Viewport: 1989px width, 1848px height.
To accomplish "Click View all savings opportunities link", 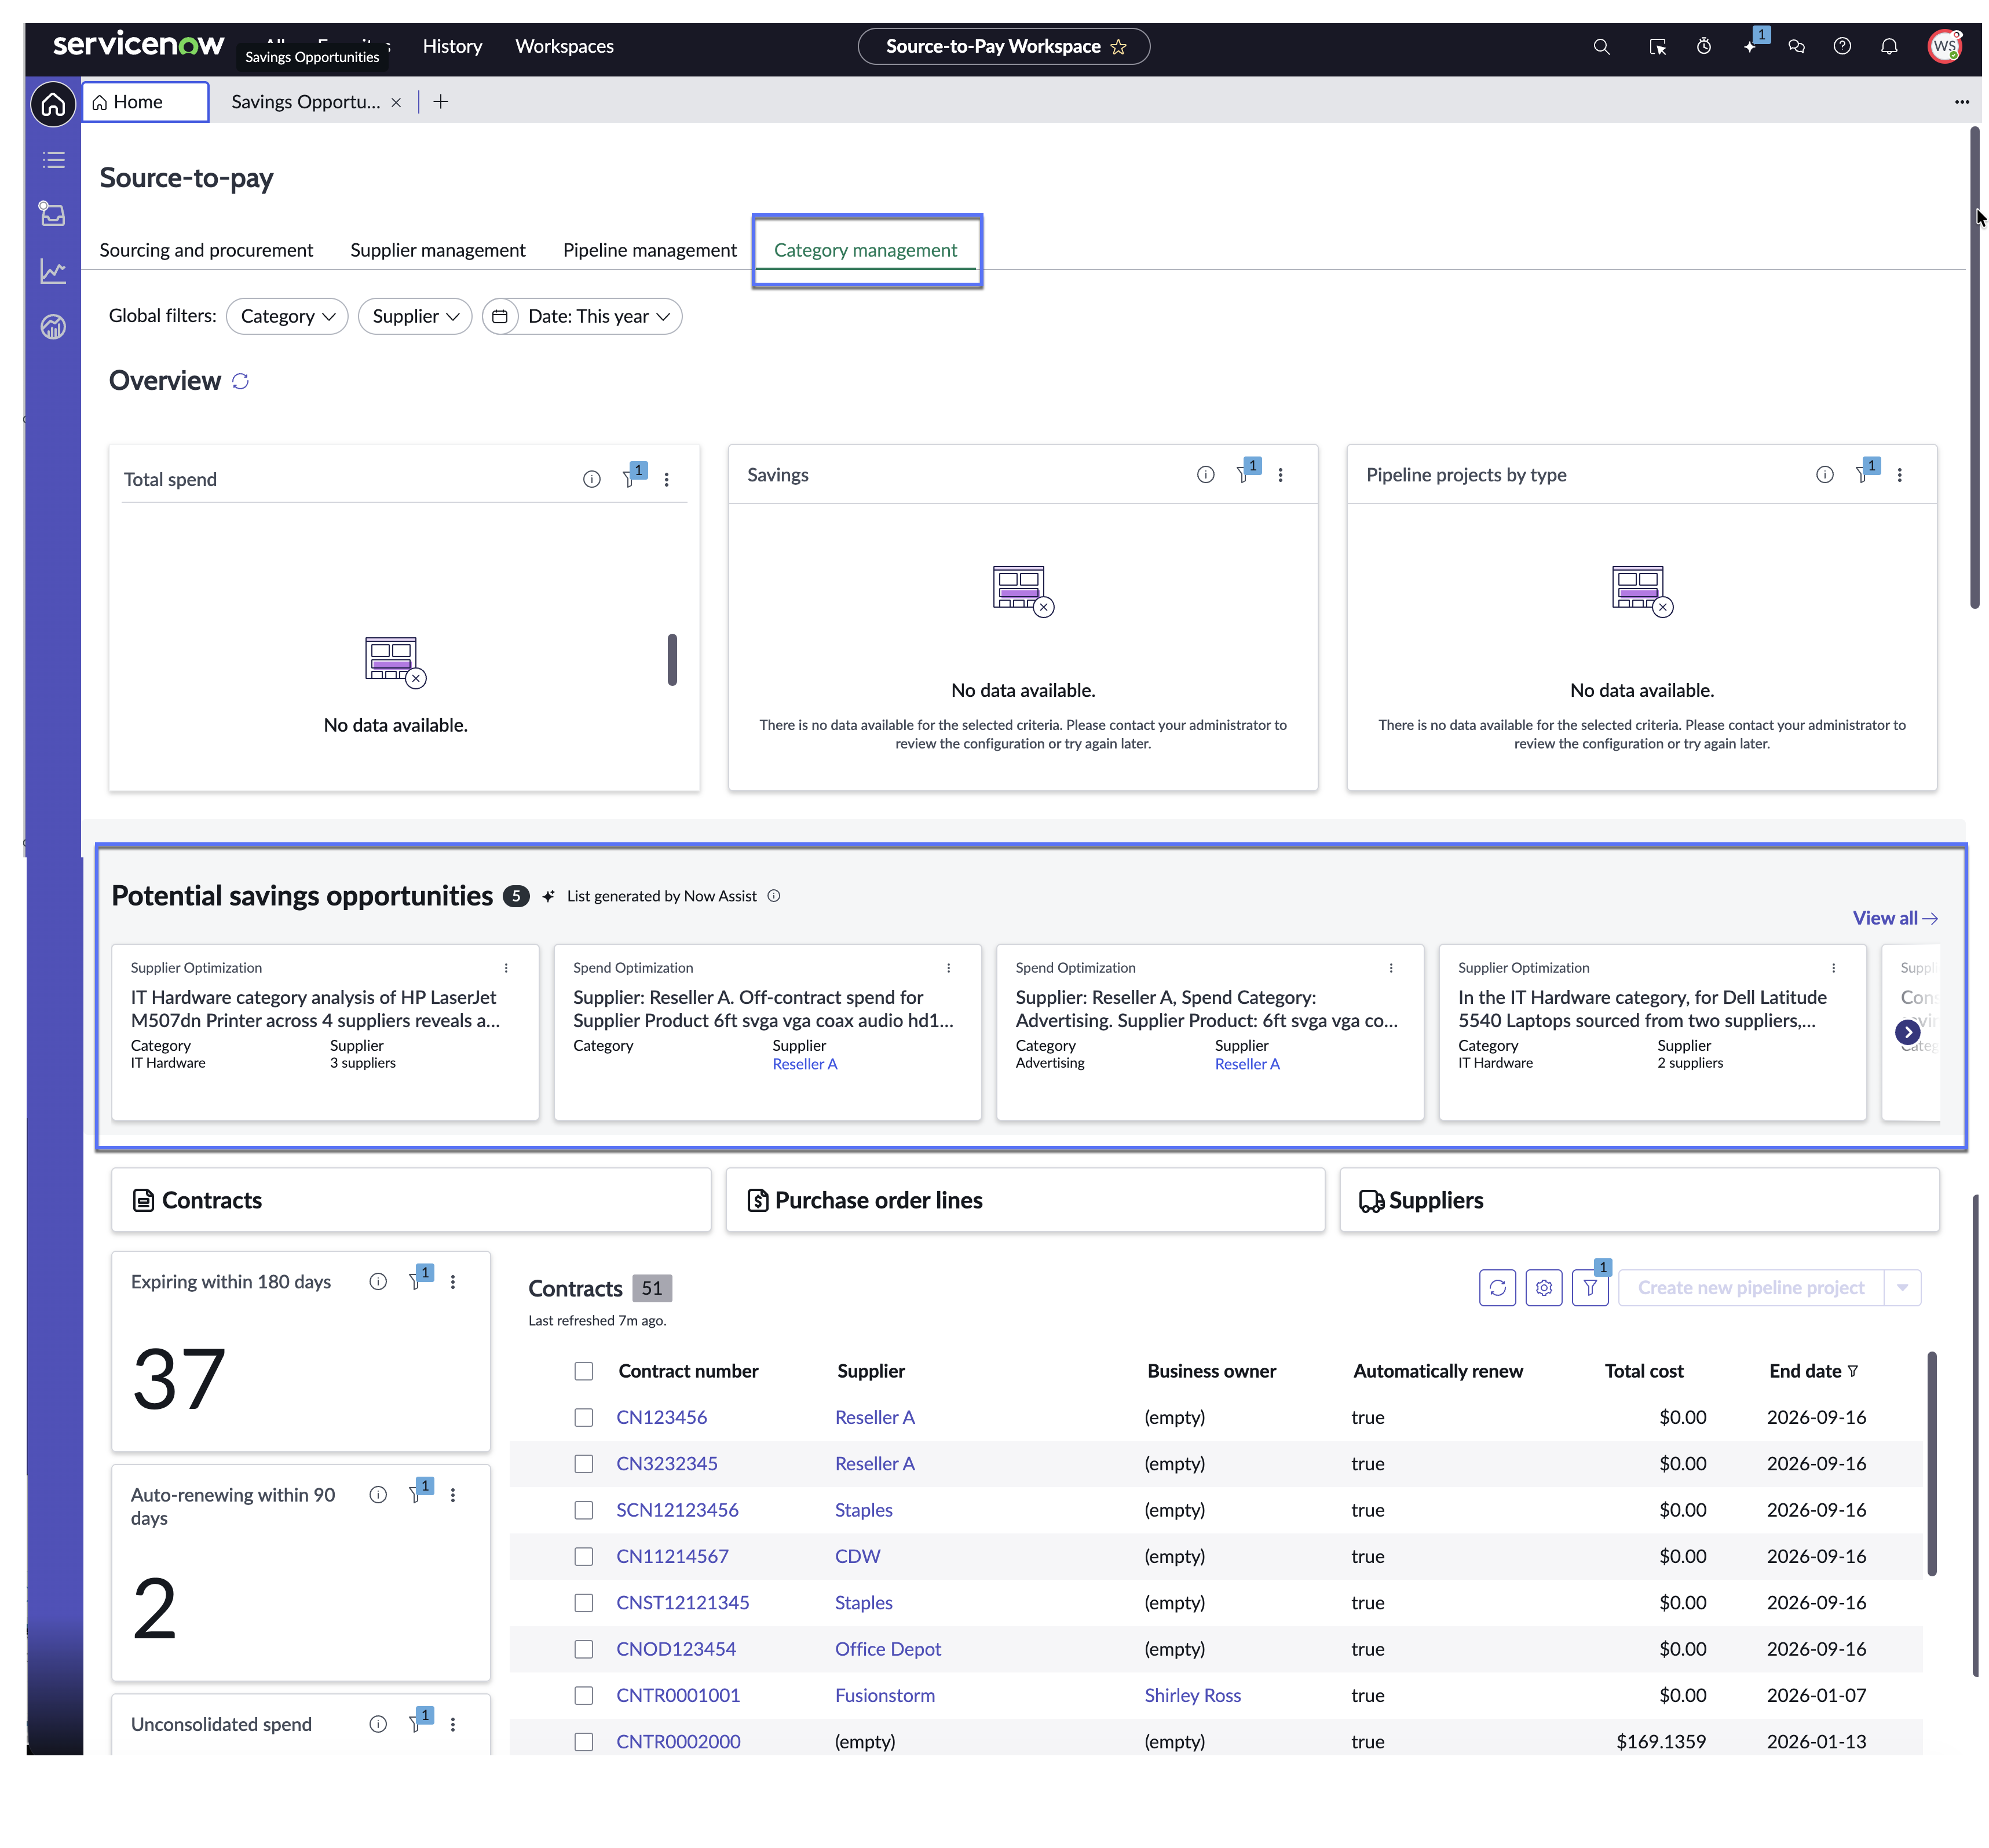I will point(1894,918).
